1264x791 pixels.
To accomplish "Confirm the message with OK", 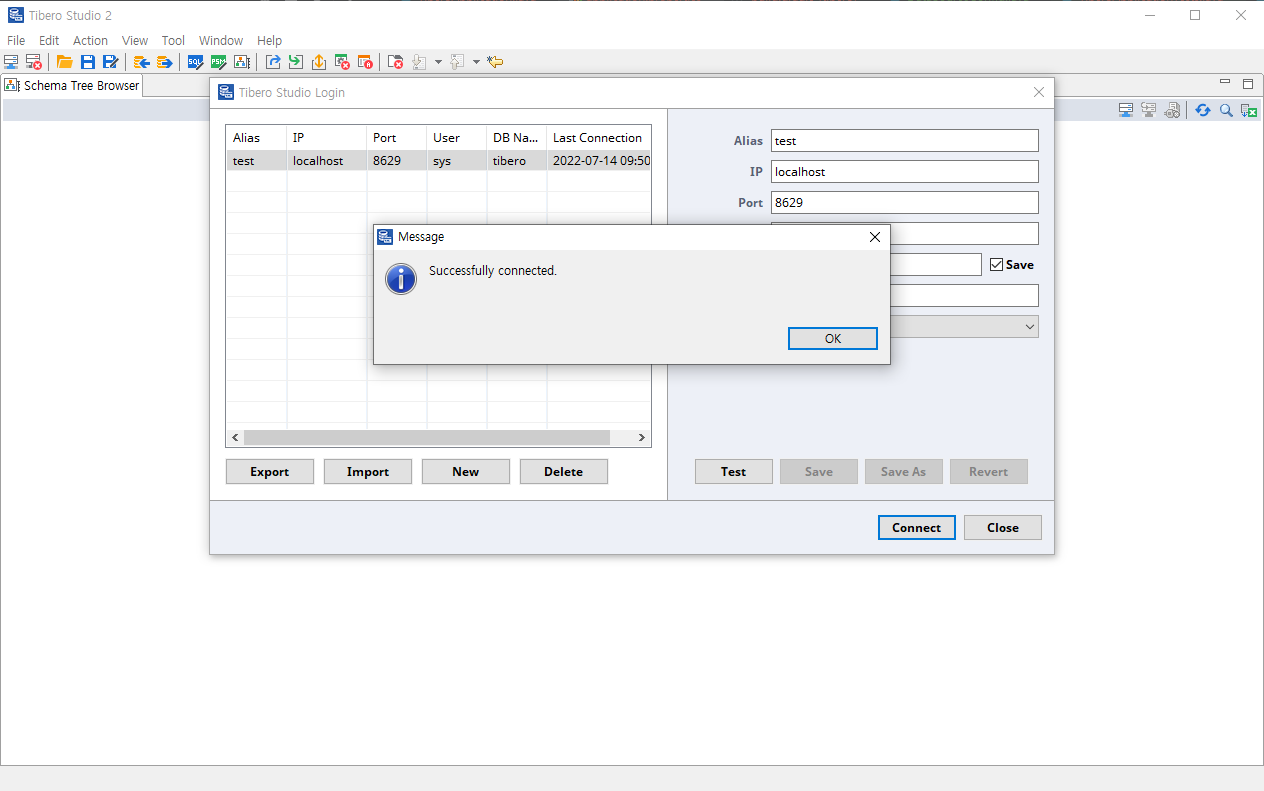I will pyautogui.click(x=833, y=339).
